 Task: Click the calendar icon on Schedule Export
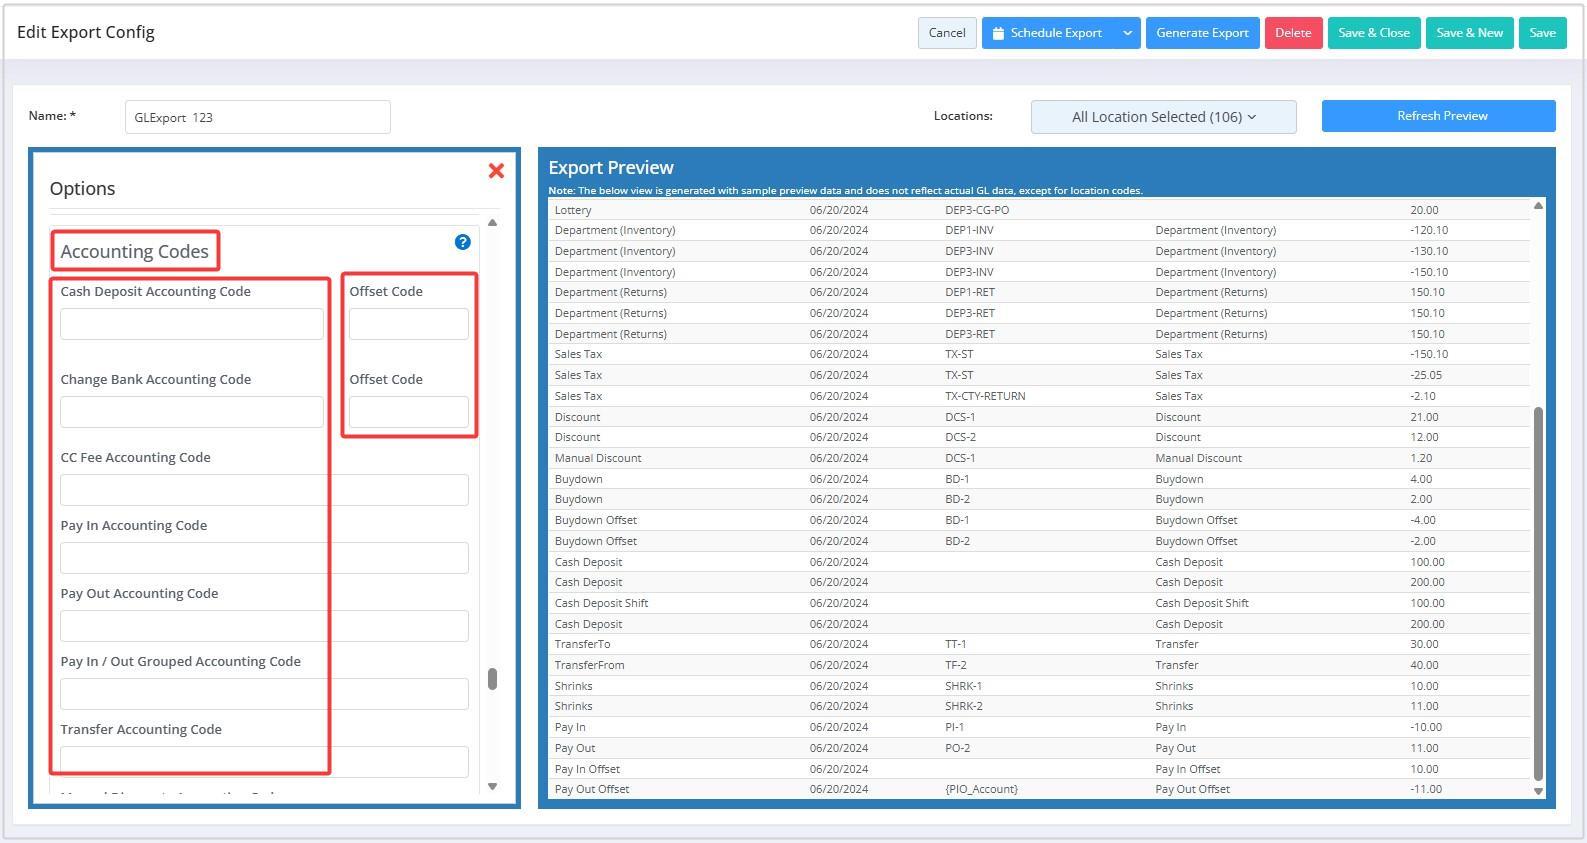pos(998,33)
